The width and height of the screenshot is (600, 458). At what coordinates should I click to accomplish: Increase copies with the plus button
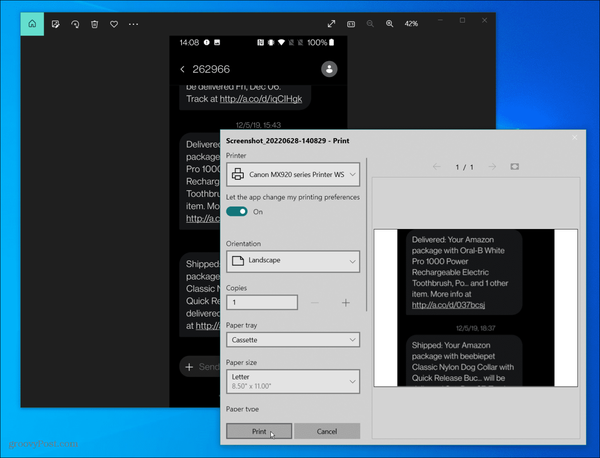(x=345, y=302)
